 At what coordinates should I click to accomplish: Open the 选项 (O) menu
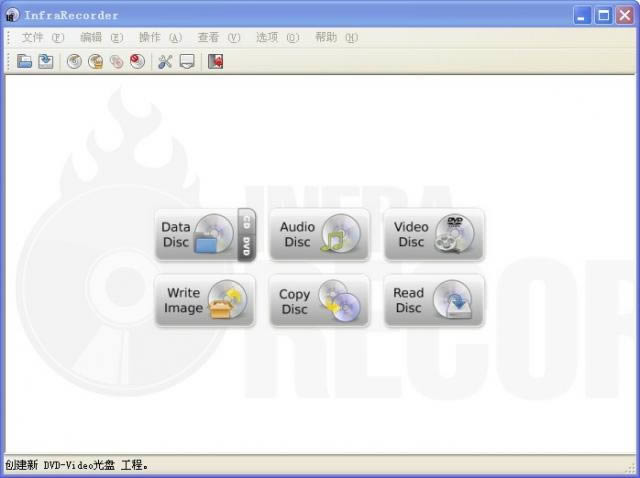278,38
